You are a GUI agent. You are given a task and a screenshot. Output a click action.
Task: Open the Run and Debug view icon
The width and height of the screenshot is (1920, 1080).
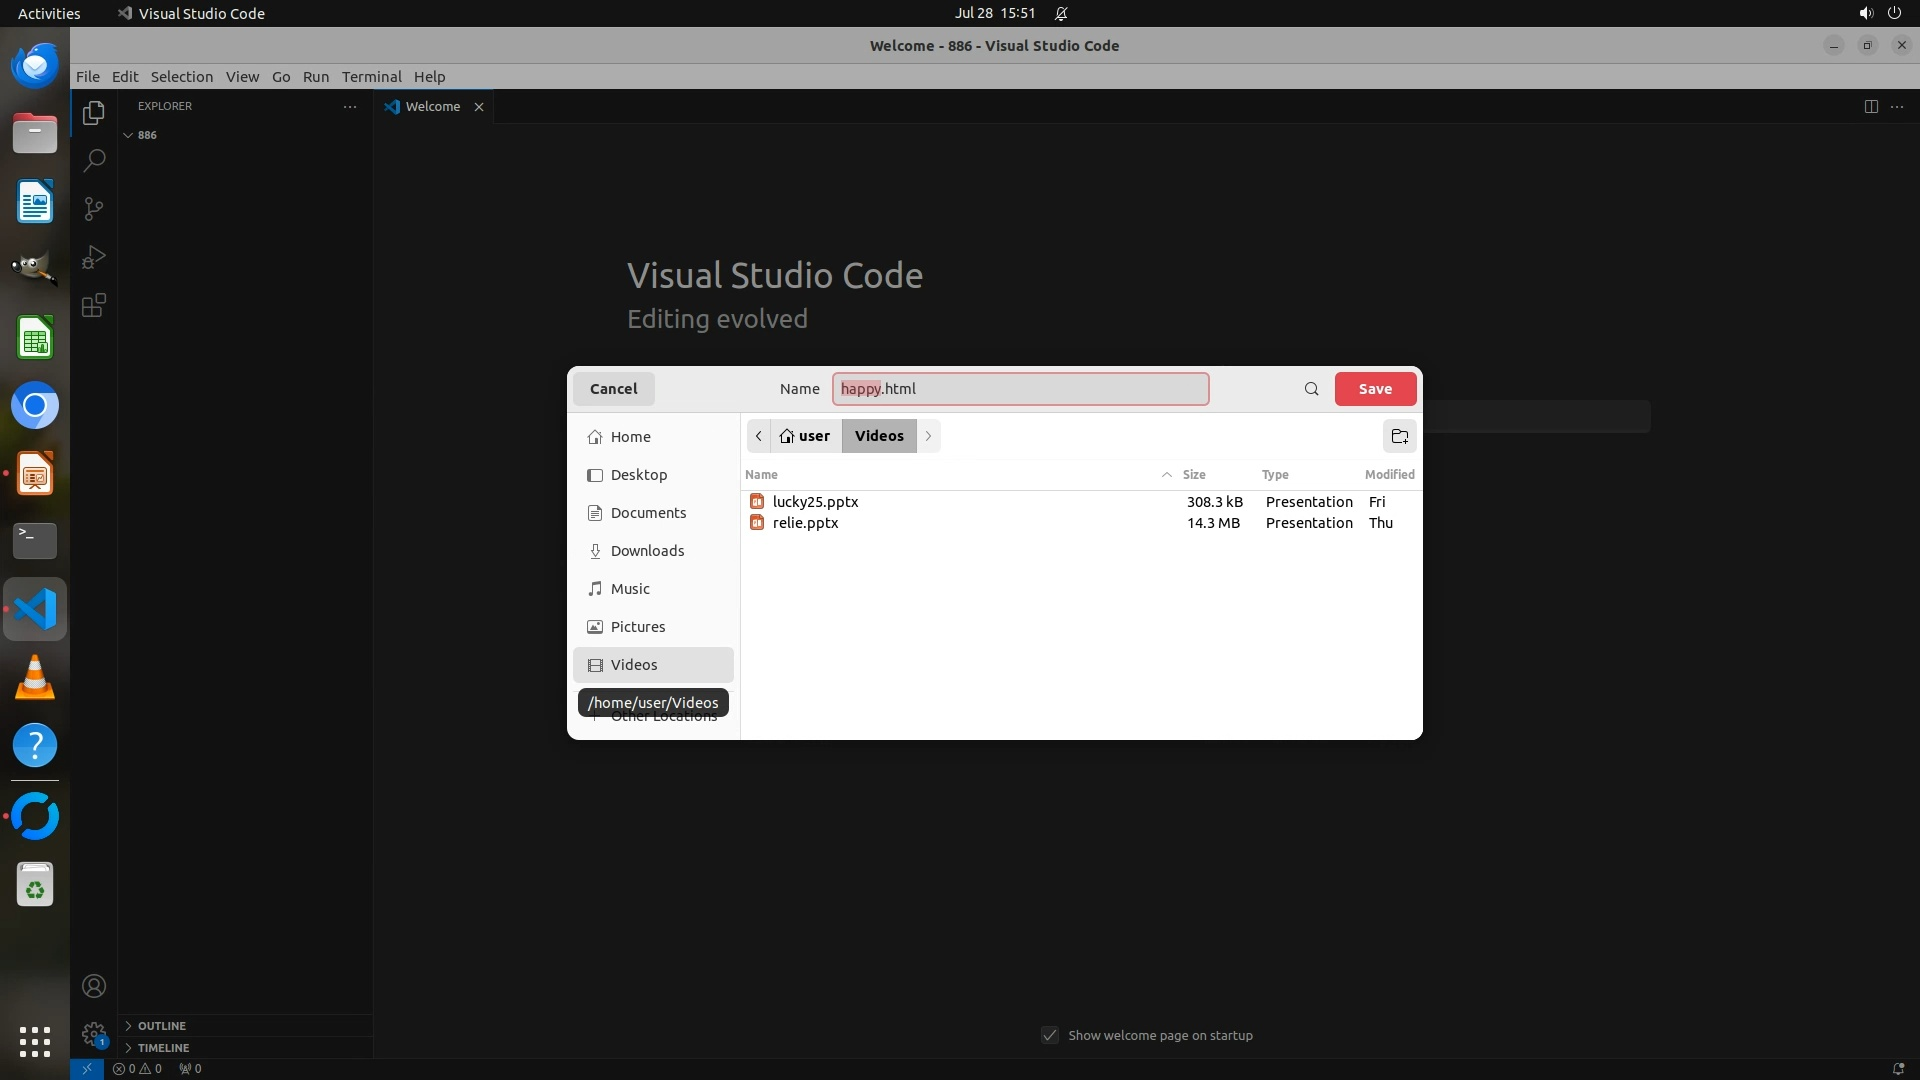(93, 257)
